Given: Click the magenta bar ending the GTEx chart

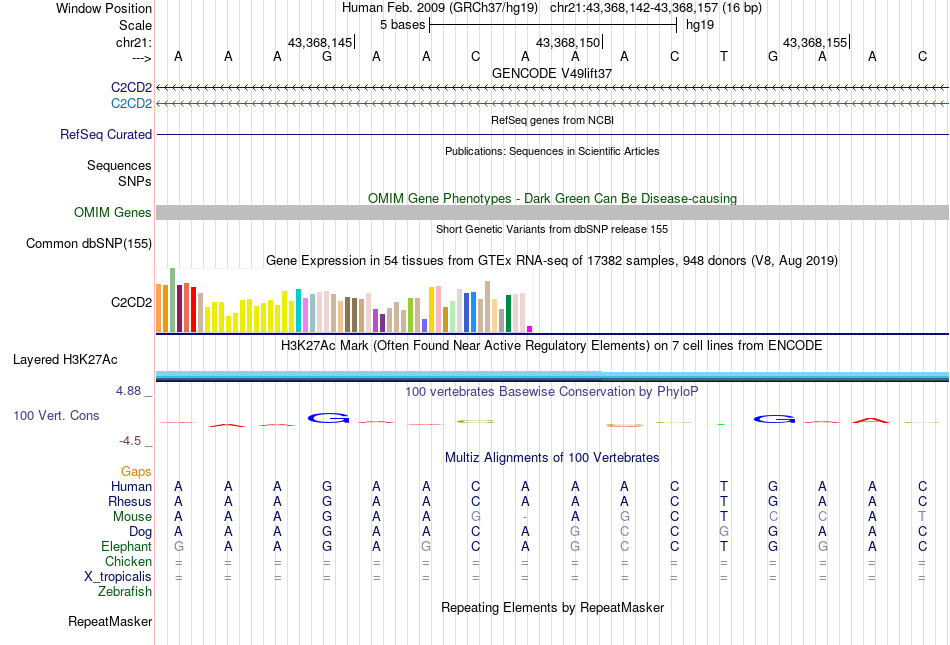Looking at the screenshot, I should pyautogui.click(x=530, y=329).
